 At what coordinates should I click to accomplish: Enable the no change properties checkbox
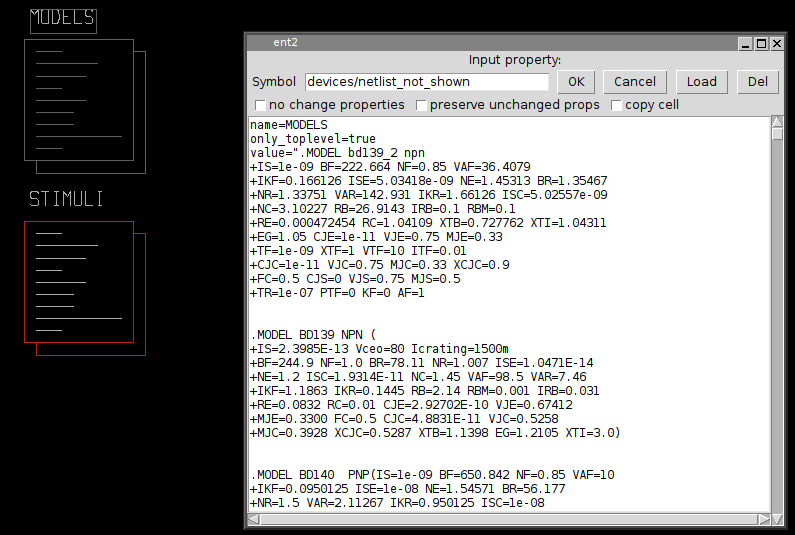[261, 105]
